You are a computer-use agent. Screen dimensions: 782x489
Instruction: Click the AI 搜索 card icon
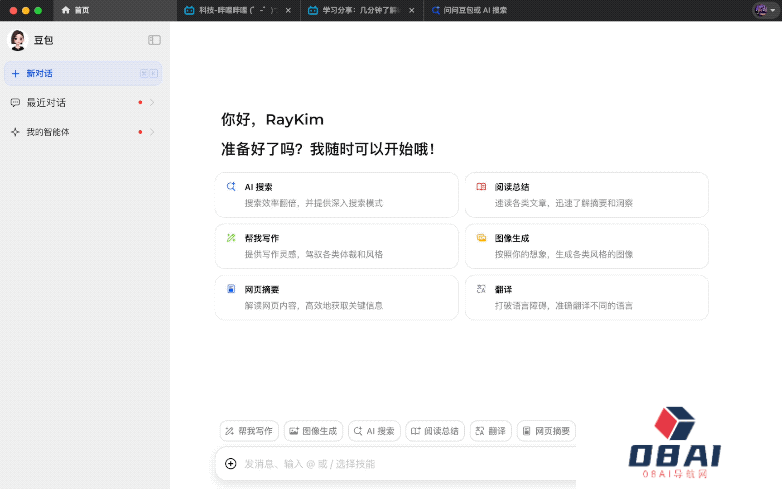[230, 187]
